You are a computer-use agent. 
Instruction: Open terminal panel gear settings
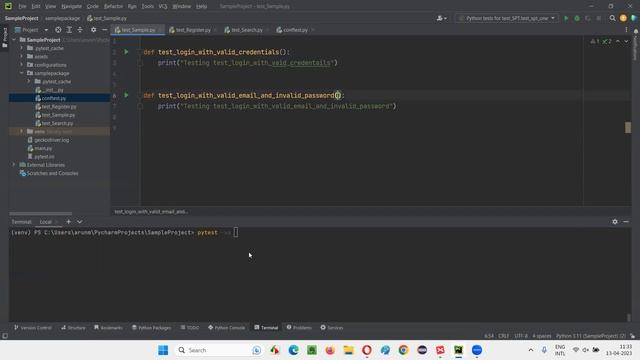coord(615,222)
